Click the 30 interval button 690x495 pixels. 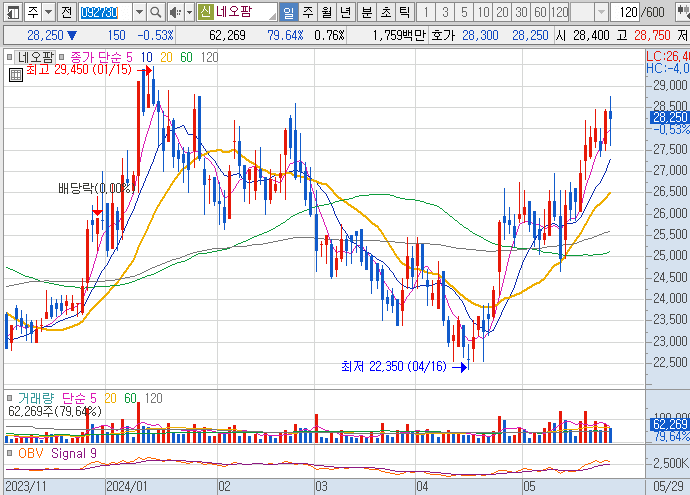[521, 12]
